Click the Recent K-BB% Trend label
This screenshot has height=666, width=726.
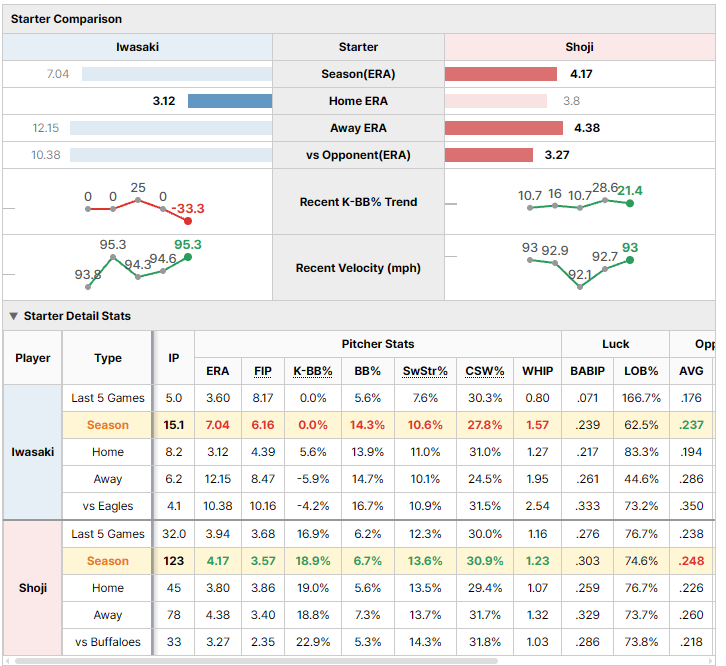(358, 202)
